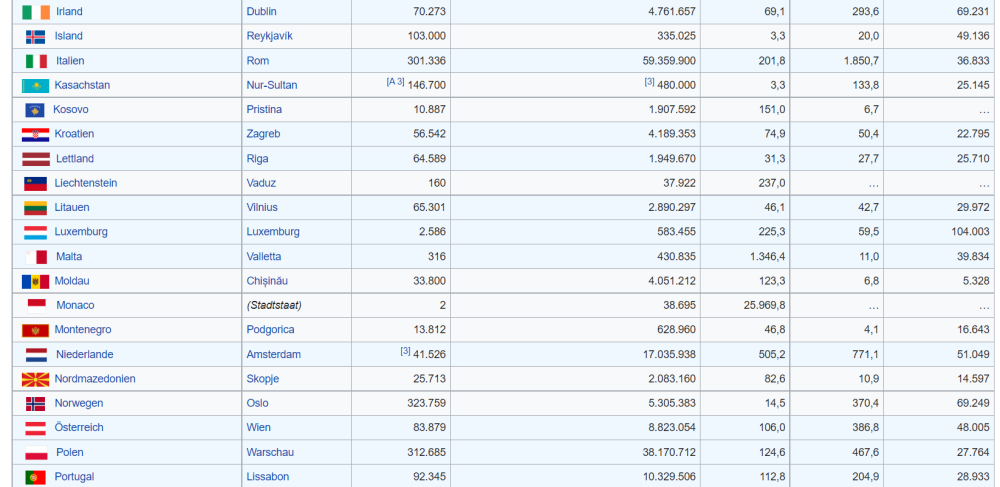
Task: Open the Liechtenstein country link
Action: (x=86, y=183)
